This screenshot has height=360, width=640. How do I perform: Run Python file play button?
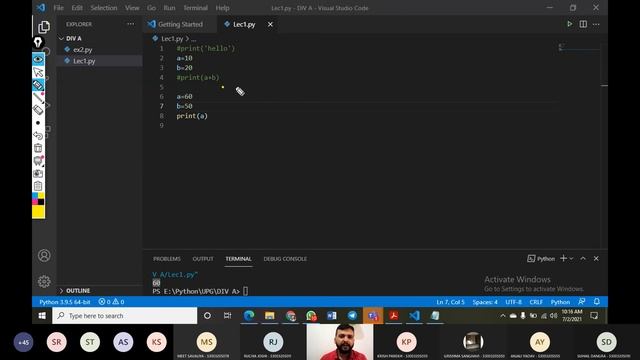point(569,24)
